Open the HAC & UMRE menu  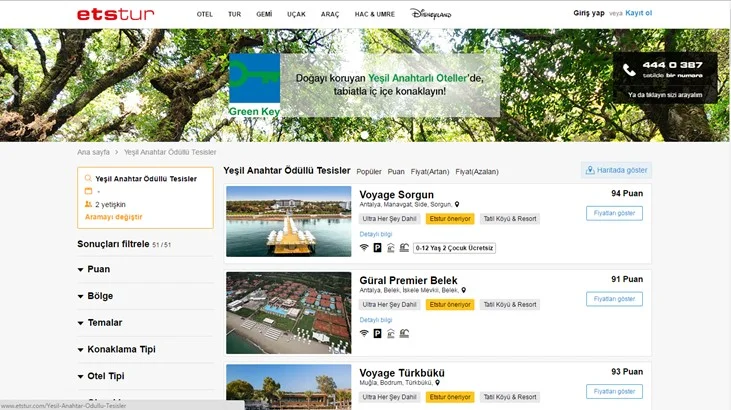pos(374,14)
